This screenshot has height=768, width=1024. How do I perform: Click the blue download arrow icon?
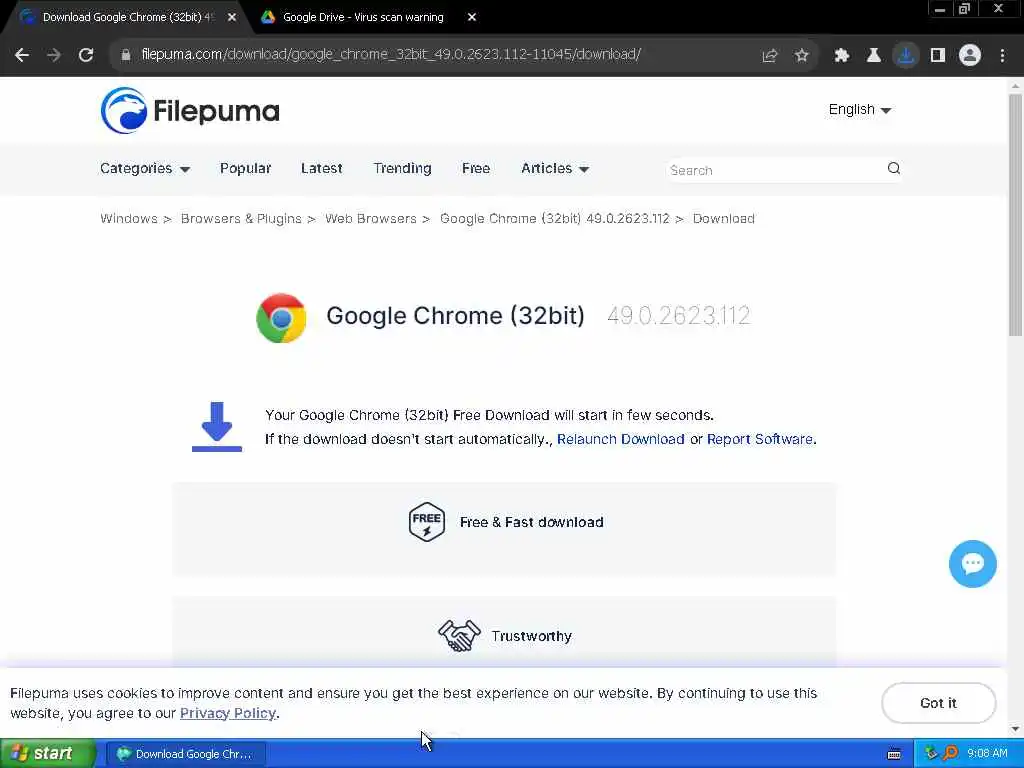[x=217, y=426]
